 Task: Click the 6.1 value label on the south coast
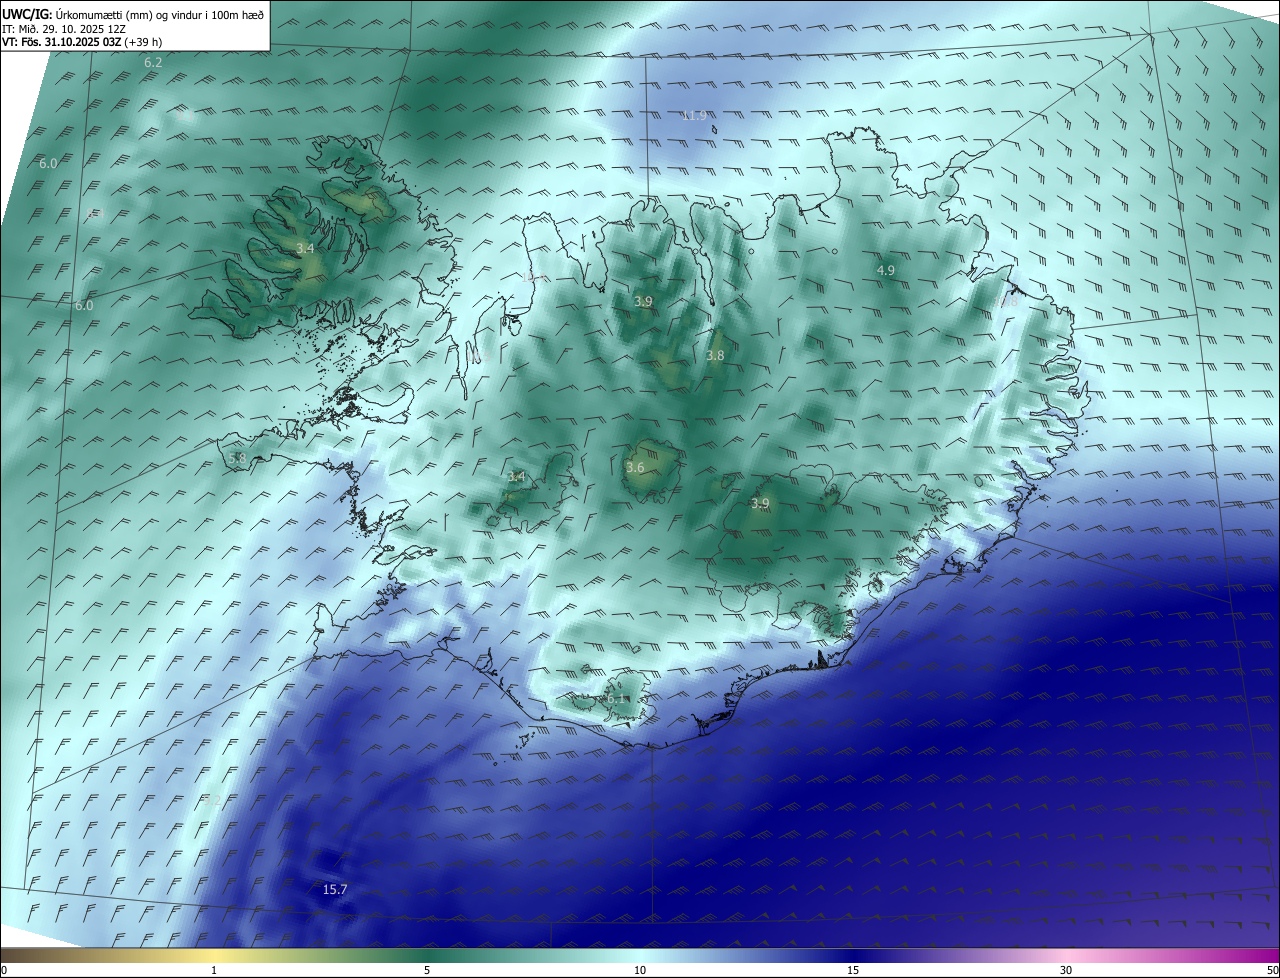(x=616, y=698)
